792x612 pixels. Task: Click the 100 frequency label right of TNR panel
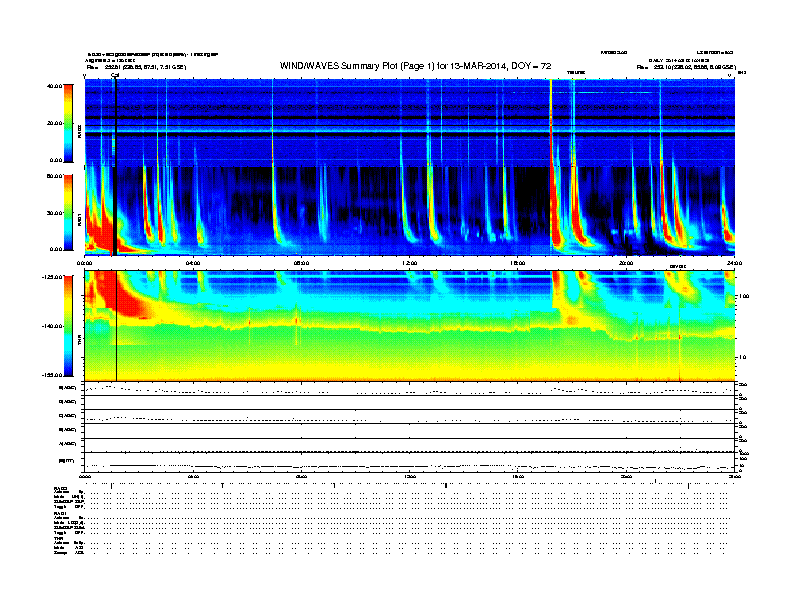(x=744, y=296)
